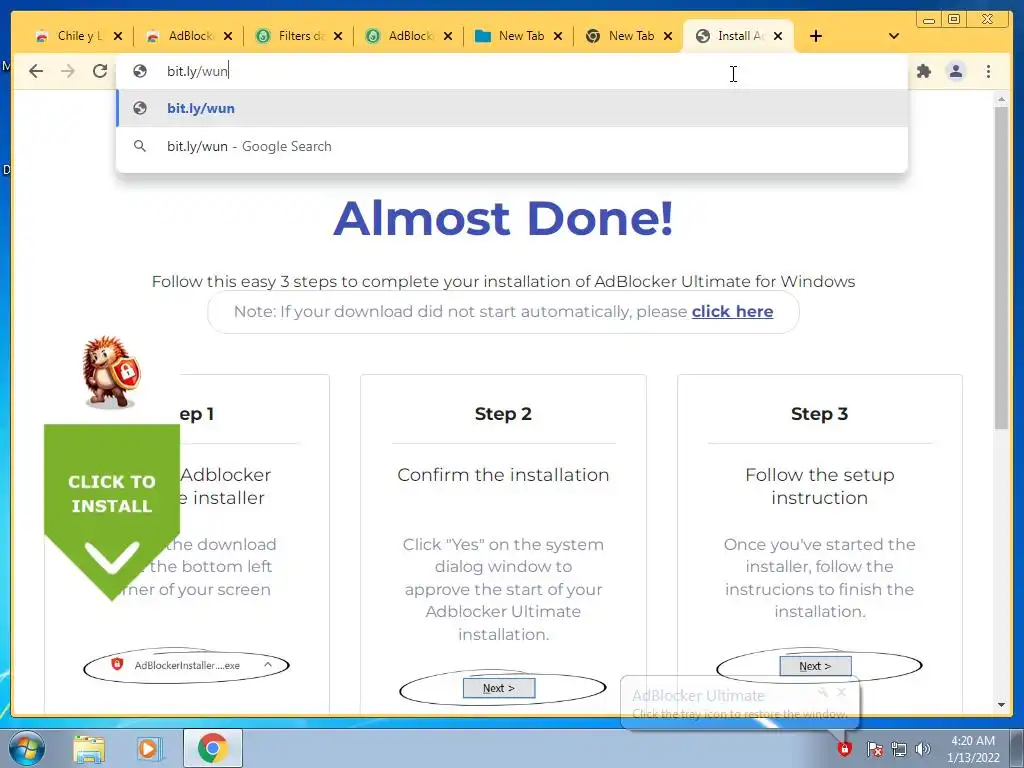Screen dimensions: 1024x768
Task: Click the 'Step 3' heading
Action: [x=819, y=414]
